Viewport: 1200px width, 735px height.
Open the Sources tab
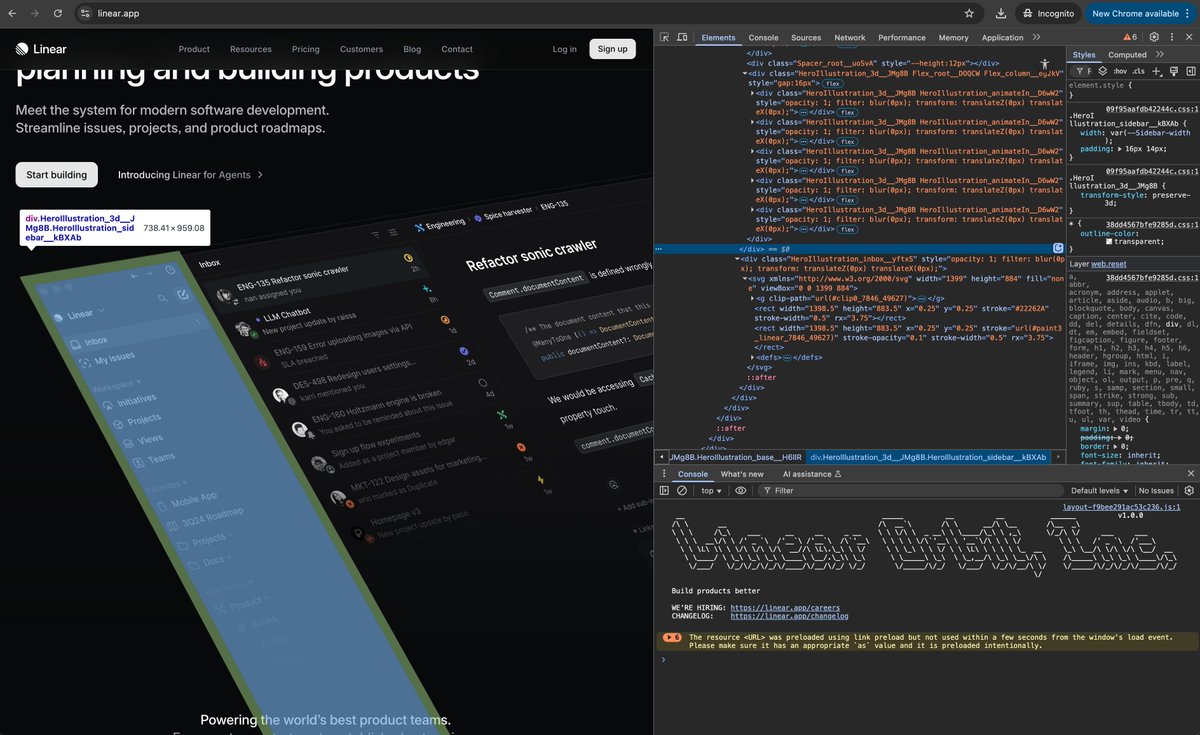click(806, 37)
